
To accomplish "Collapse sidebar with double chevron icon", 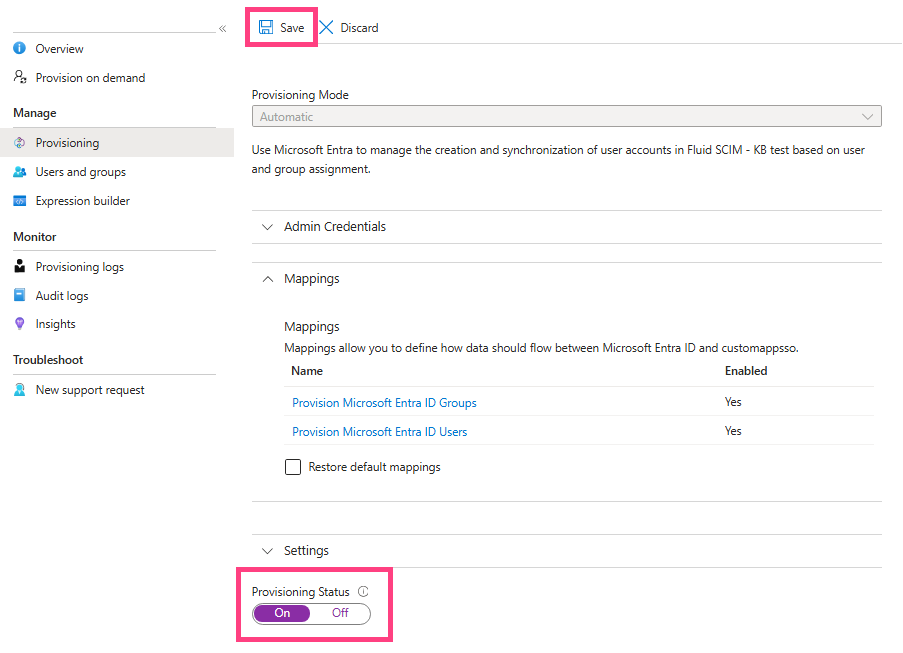I will 222,28.
